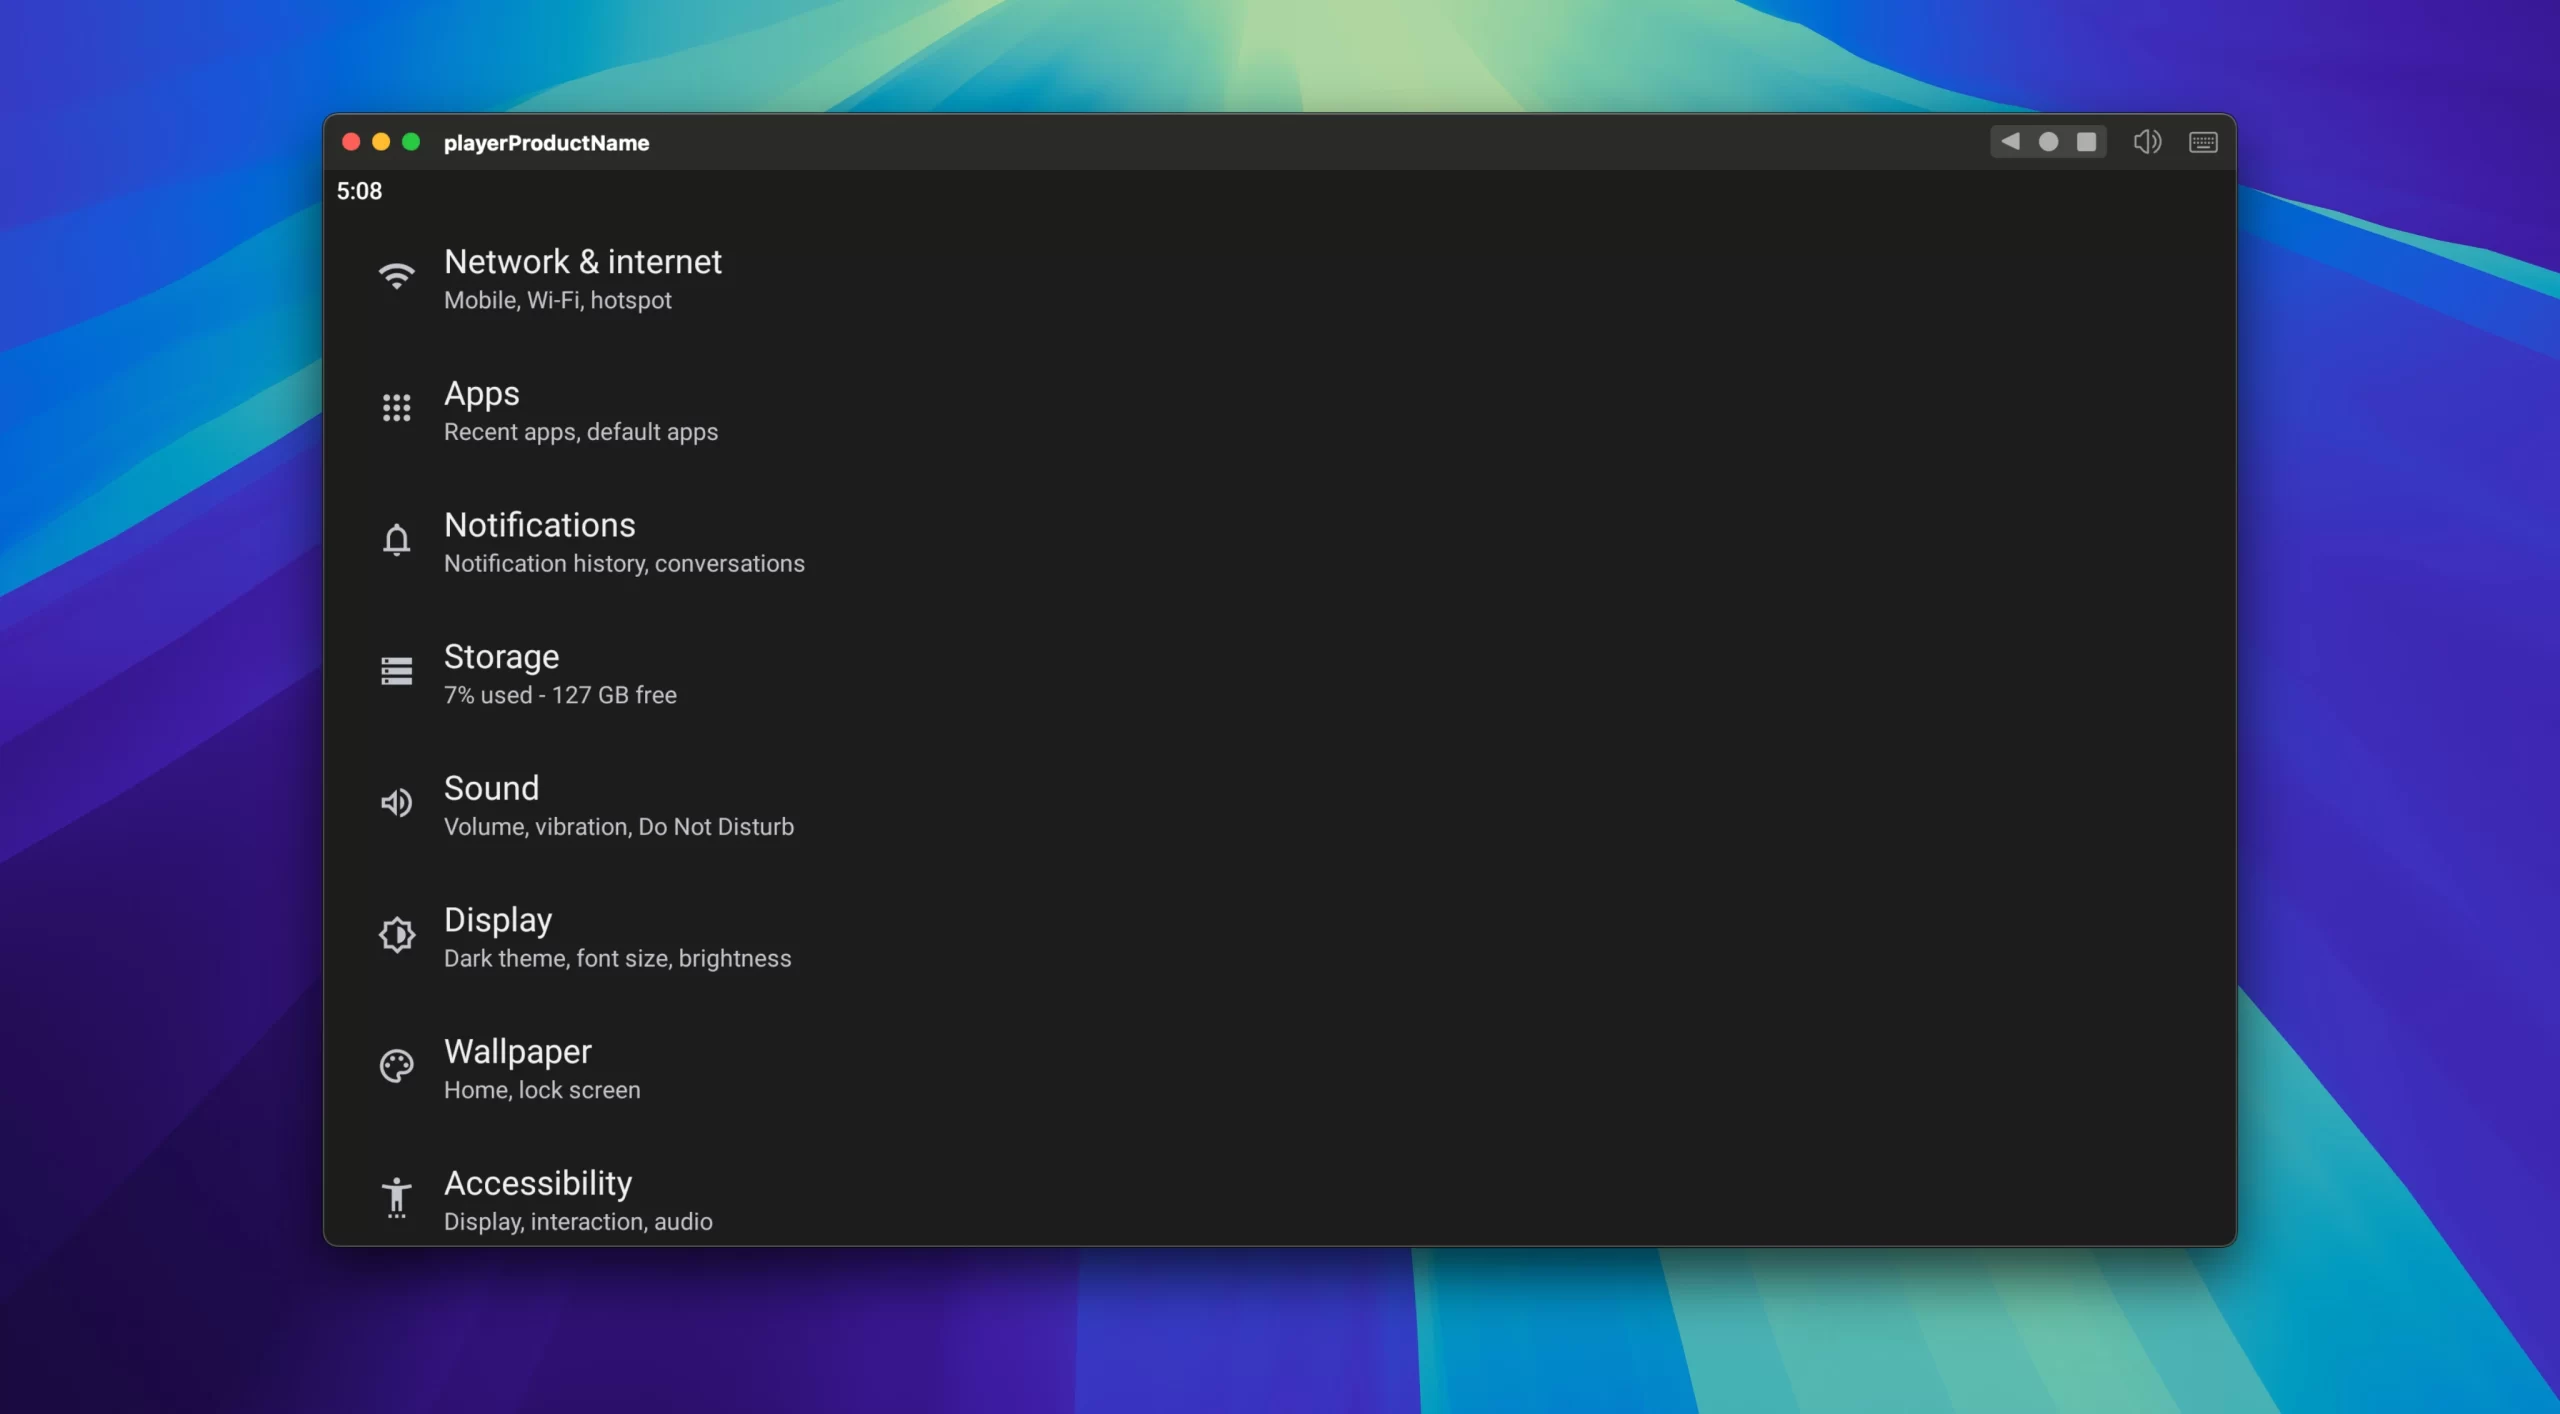Open Notifications settings
Screen dimensions: 2560x1414
pos(539,526)
